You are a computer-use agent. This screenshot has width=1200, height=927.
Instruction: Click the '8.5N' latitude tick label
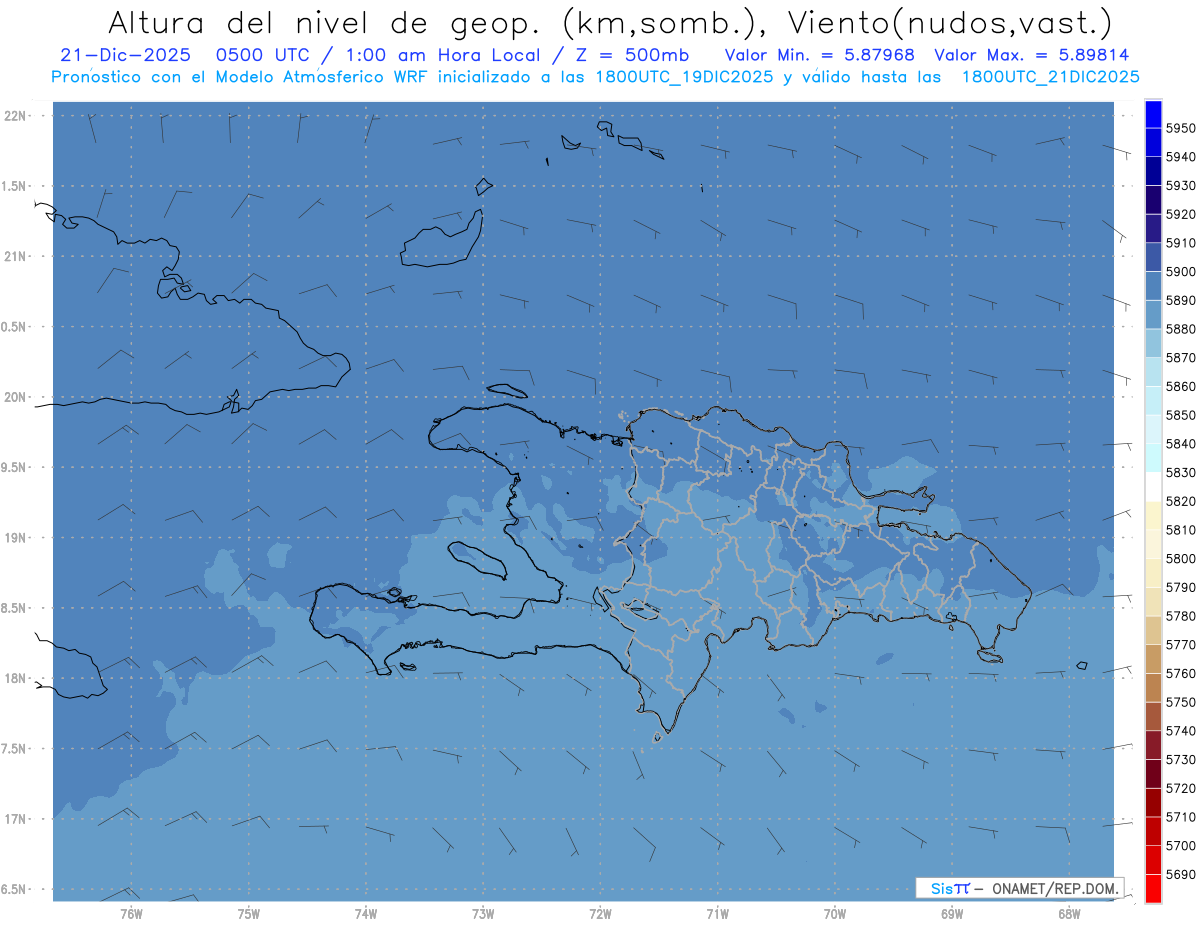pyautogui.click(x=15, y=608)
